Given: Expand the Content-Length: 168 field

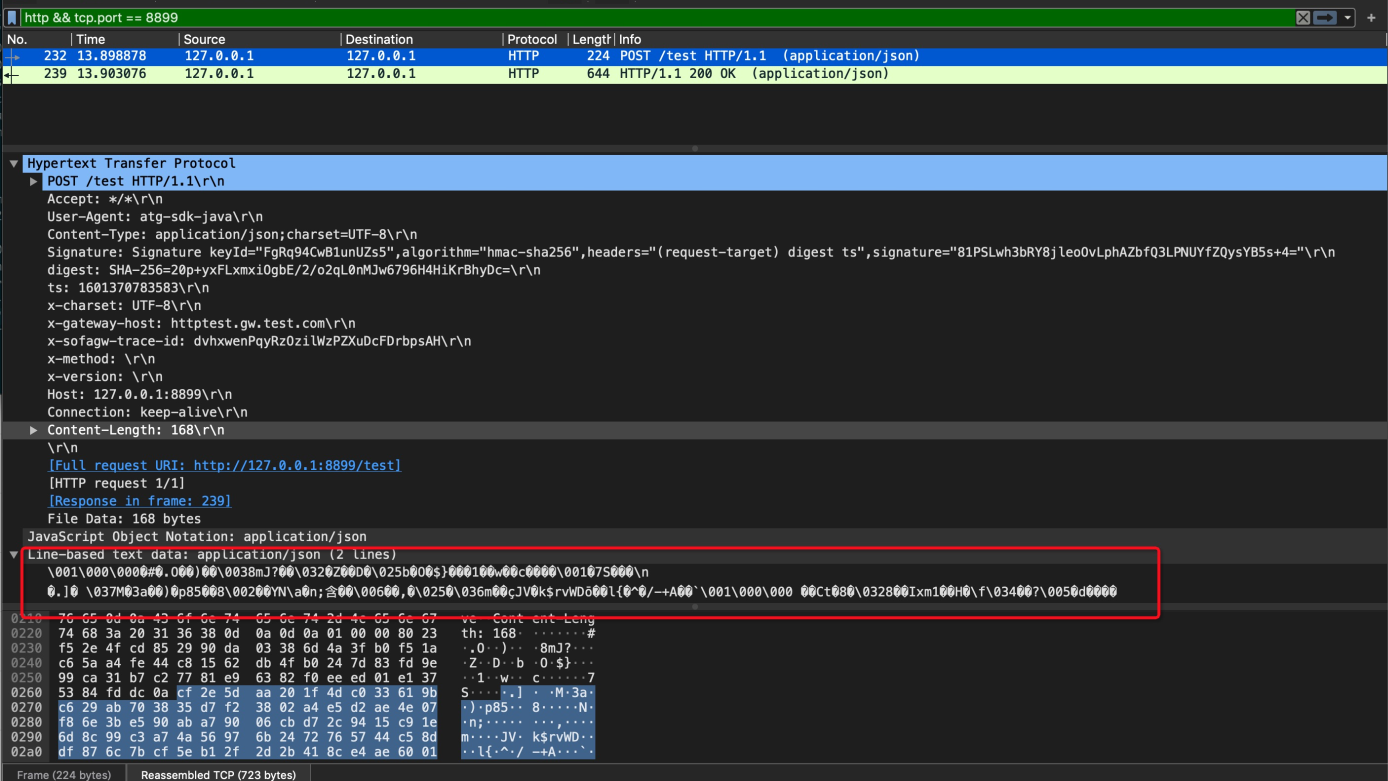Looking at the screenshot, I should [x=34, y=430].
